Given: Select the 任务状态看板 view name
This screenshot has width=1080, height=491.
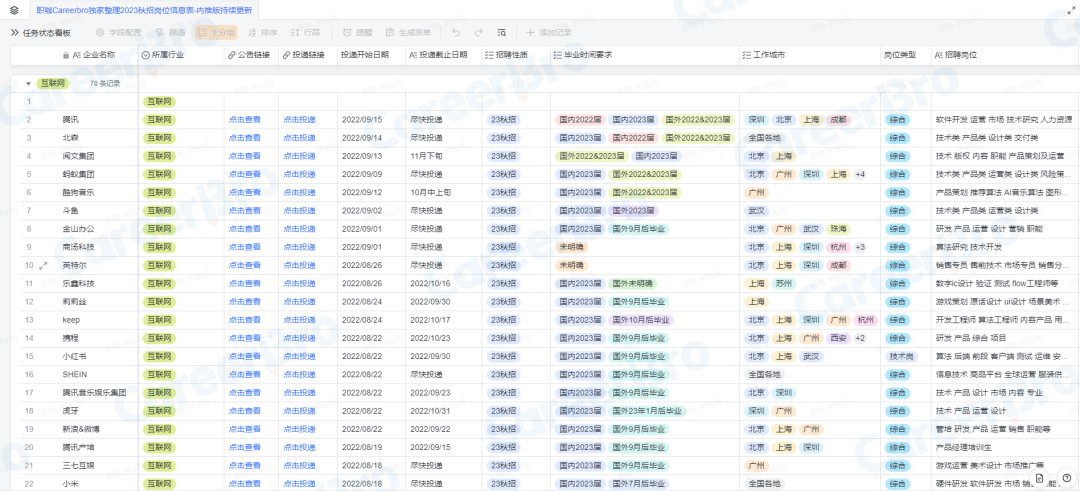Looking at the screenshot, I should pyautogui.click(x=46, y=32).
